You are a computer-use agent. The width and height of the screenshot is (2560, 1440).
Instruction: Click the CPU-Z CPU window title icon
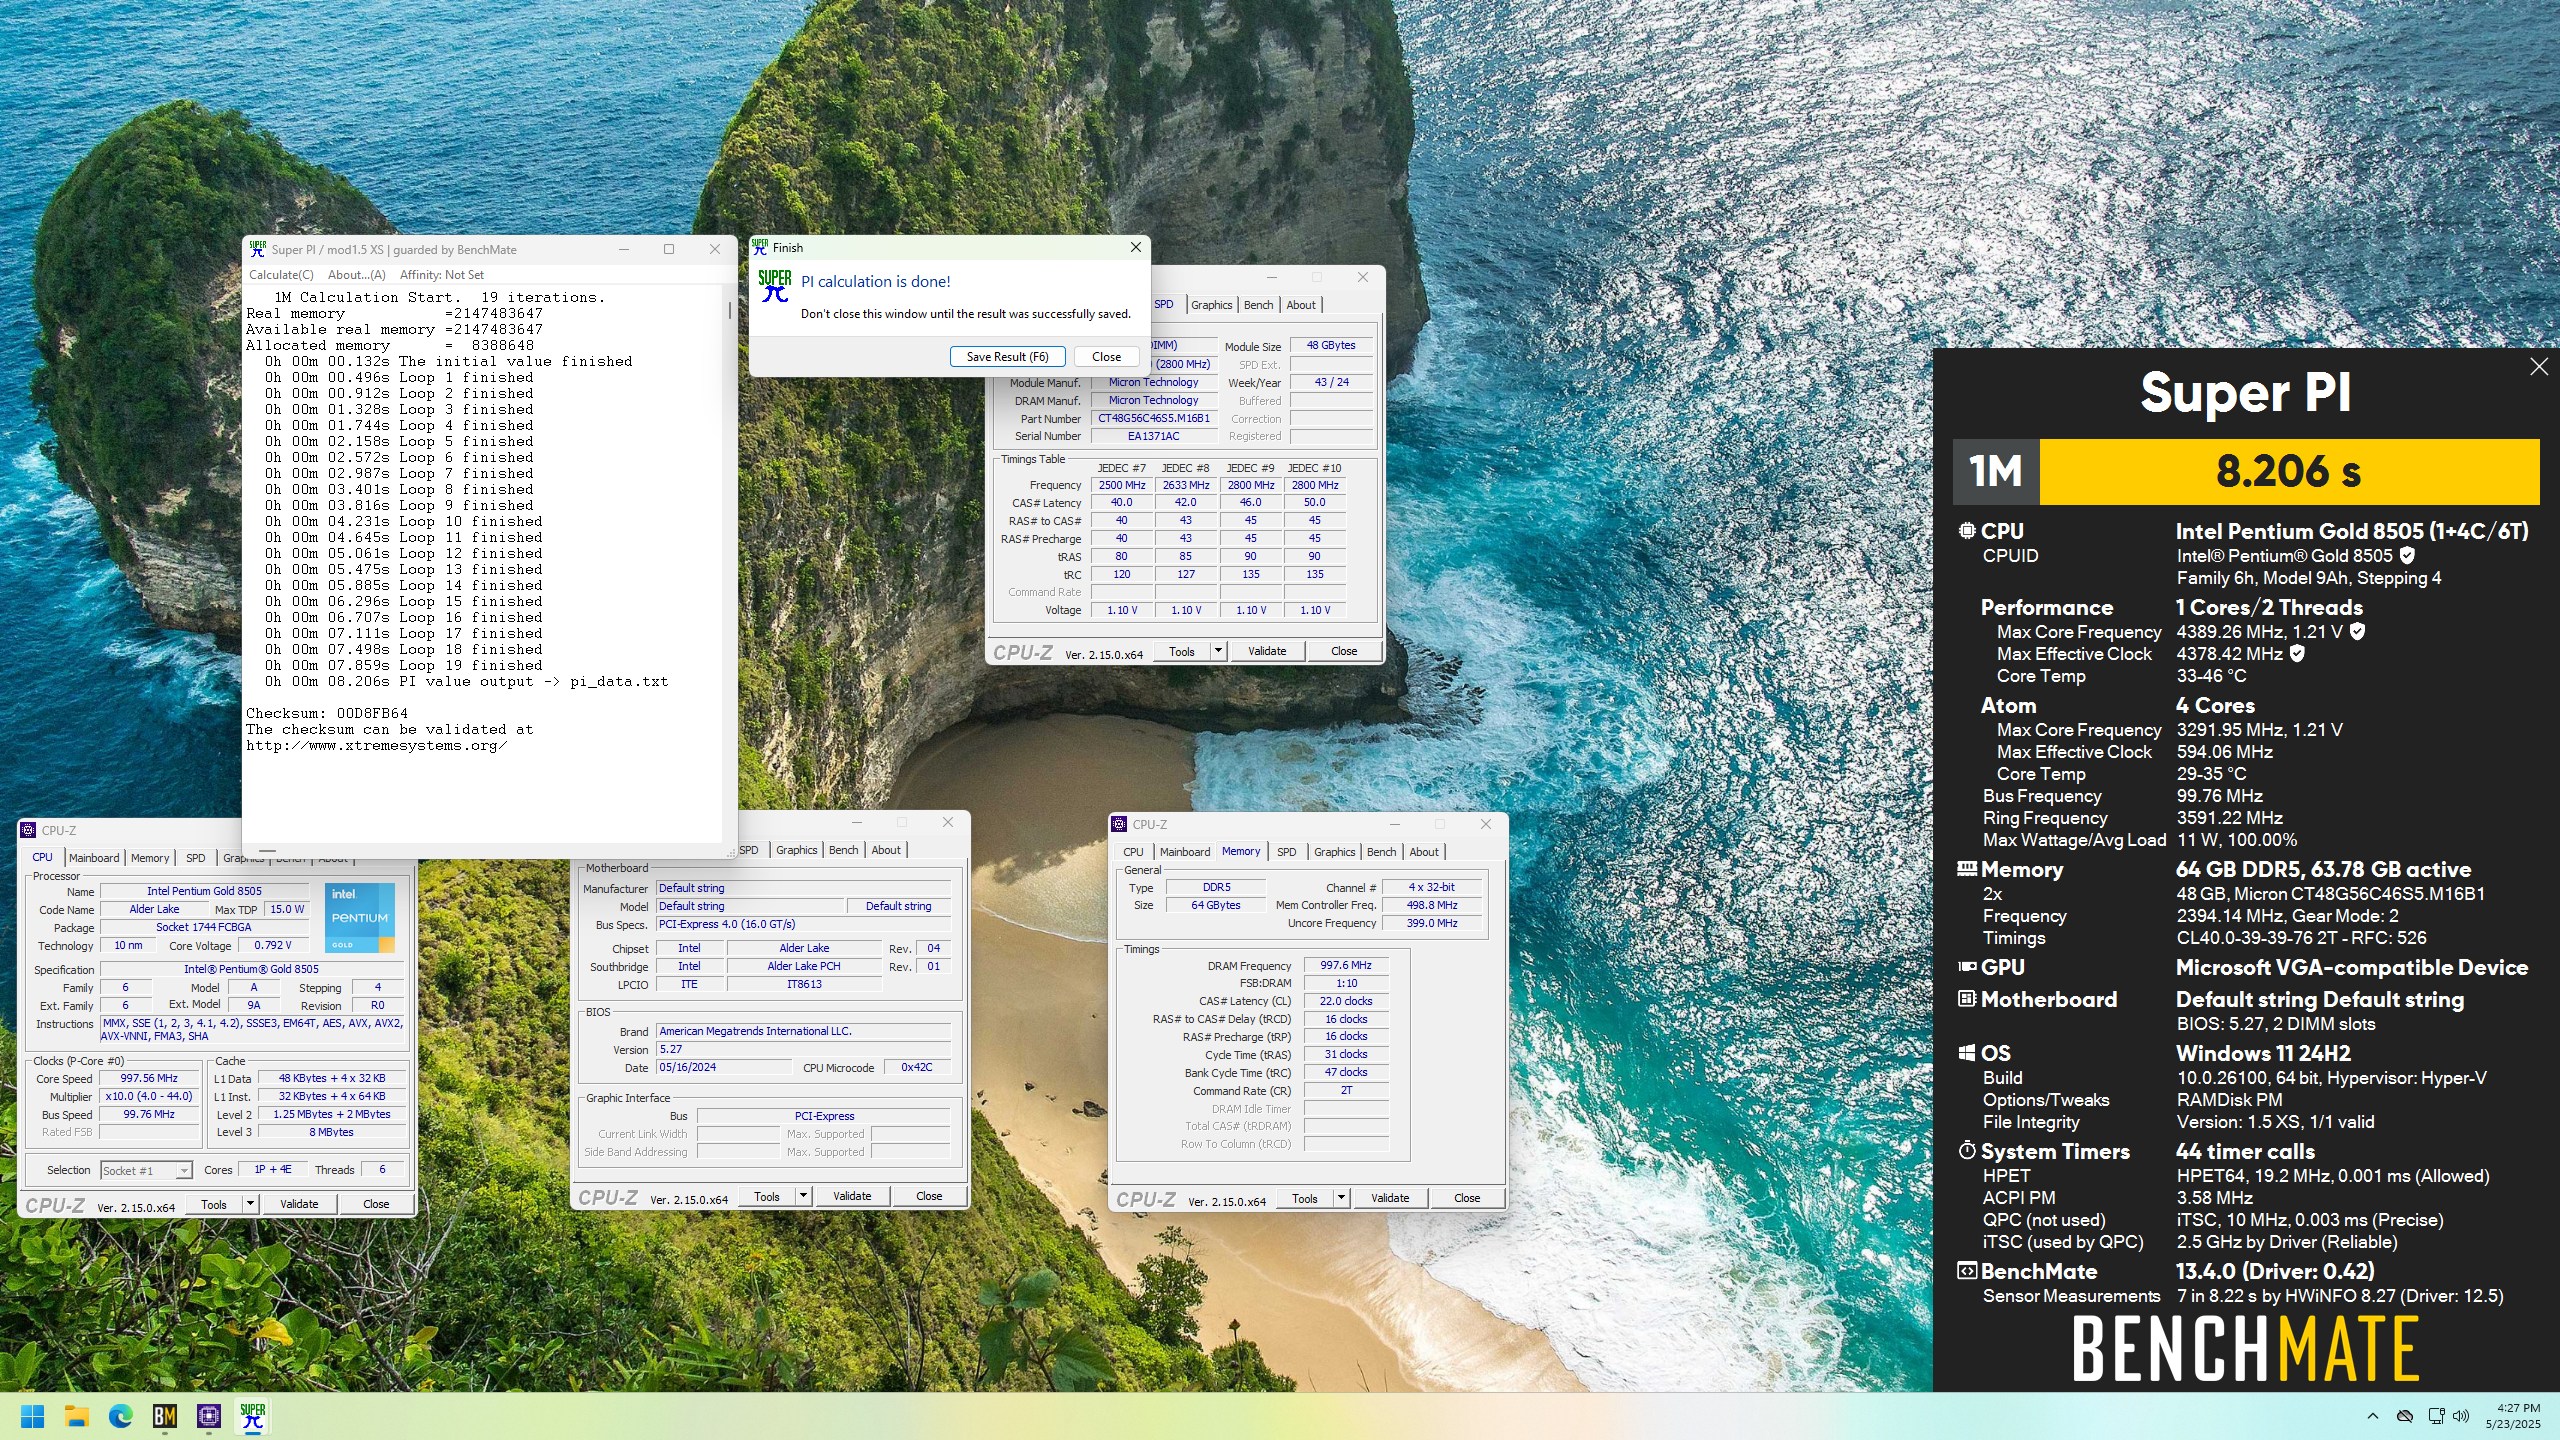pyautogui.click(x=29, y=830)
